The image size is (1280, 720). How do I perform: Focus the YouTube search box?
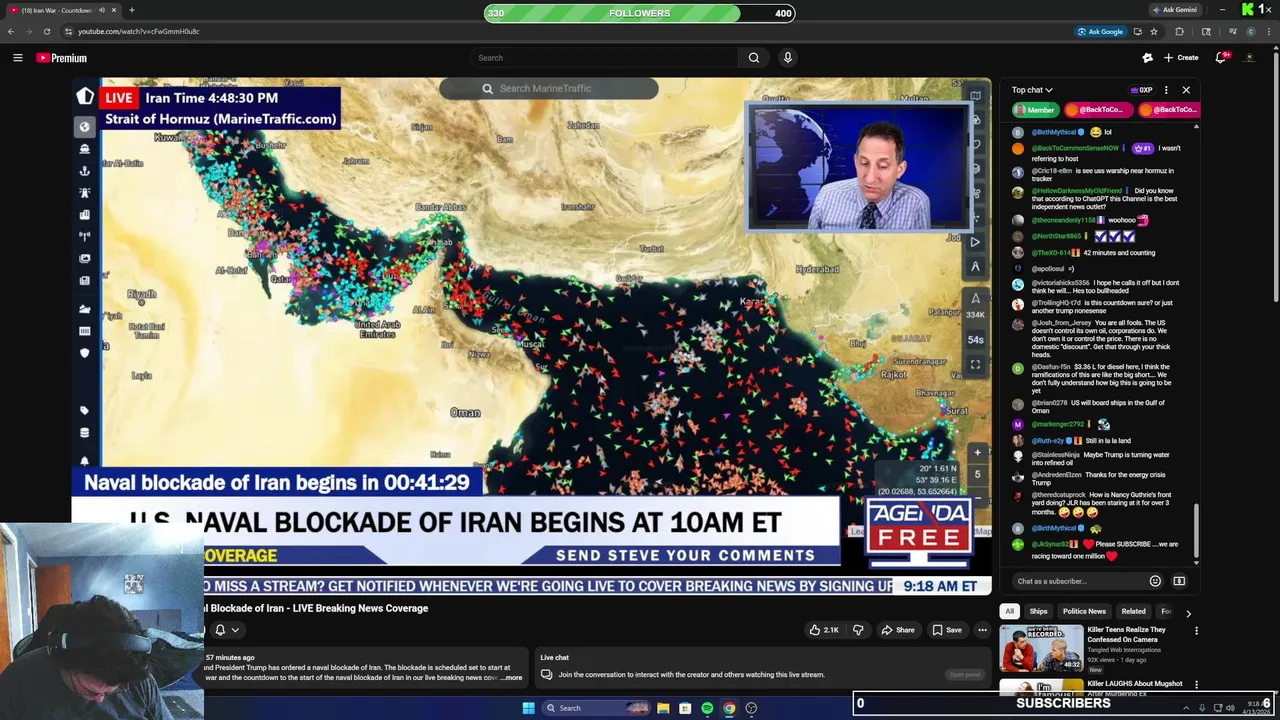point(604,58)
